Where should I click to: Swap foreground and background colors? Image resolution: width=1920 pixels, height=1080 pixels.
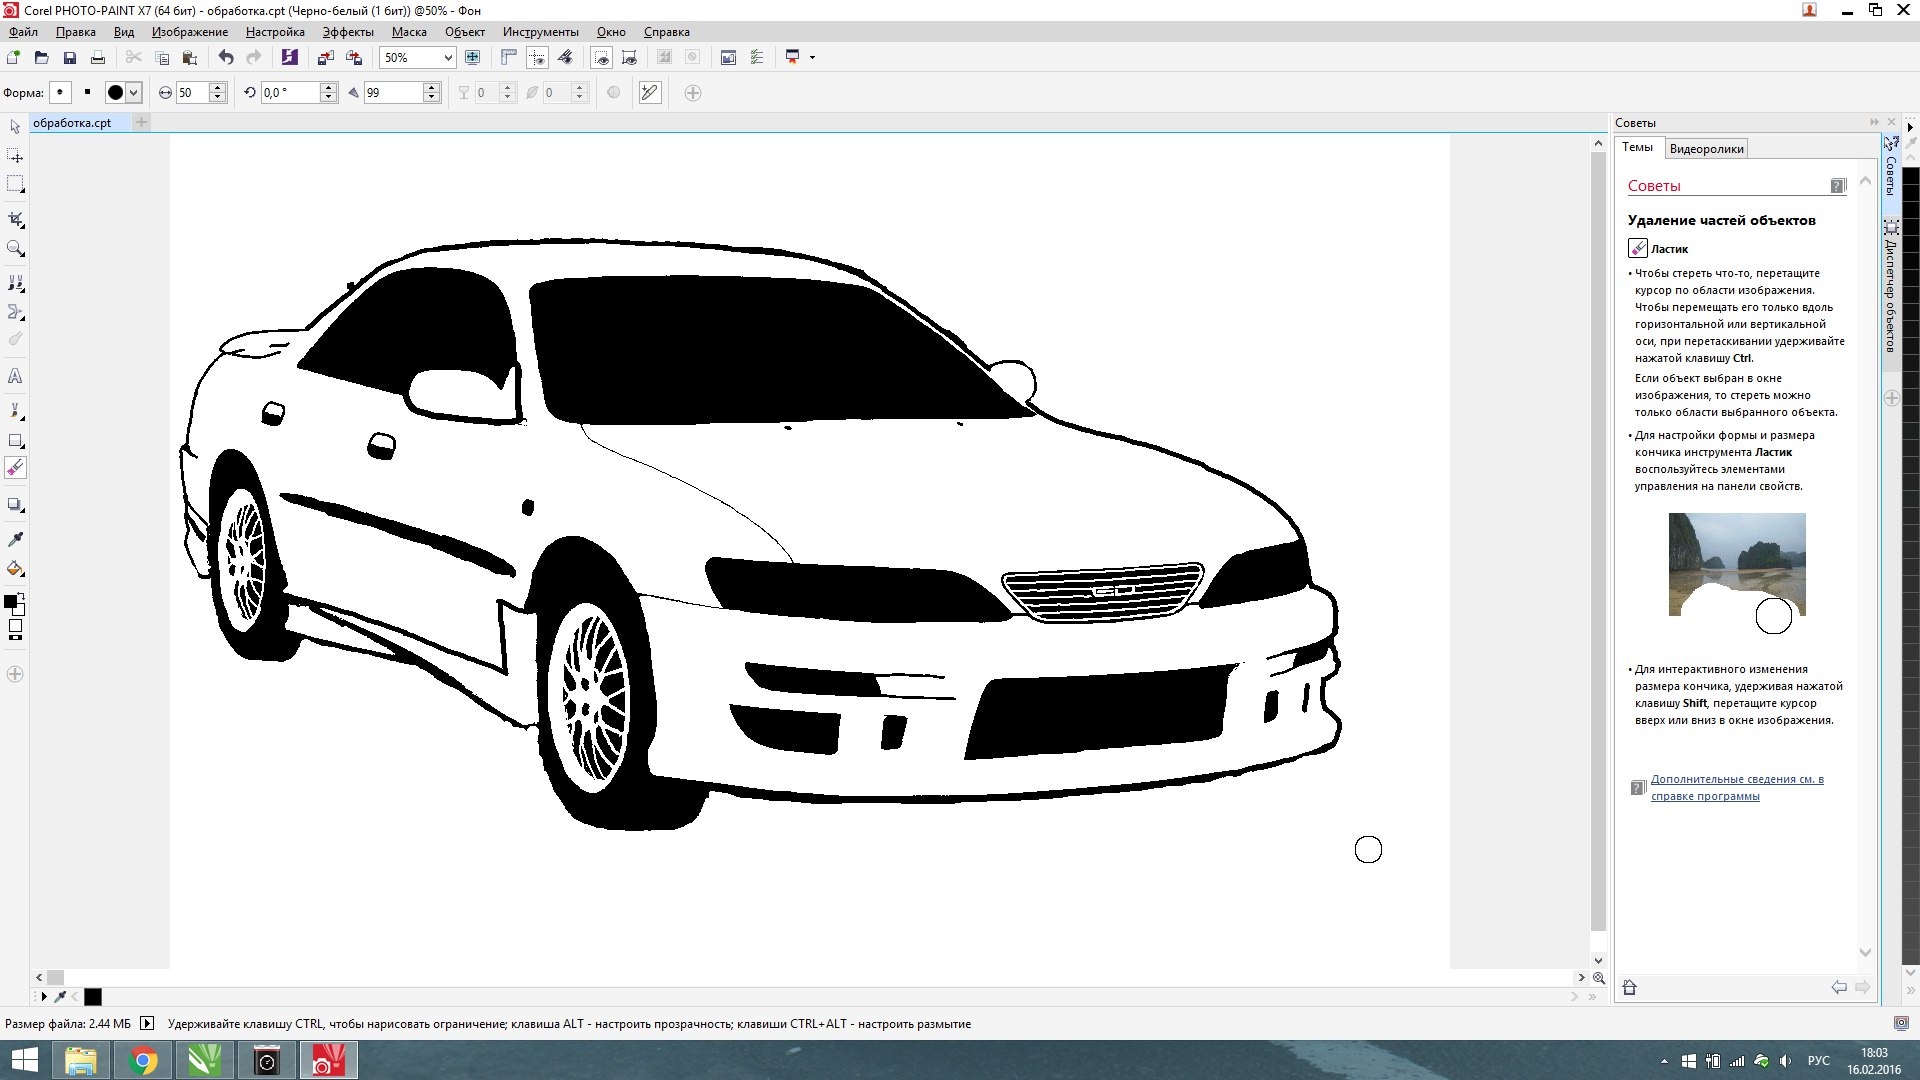21,597
